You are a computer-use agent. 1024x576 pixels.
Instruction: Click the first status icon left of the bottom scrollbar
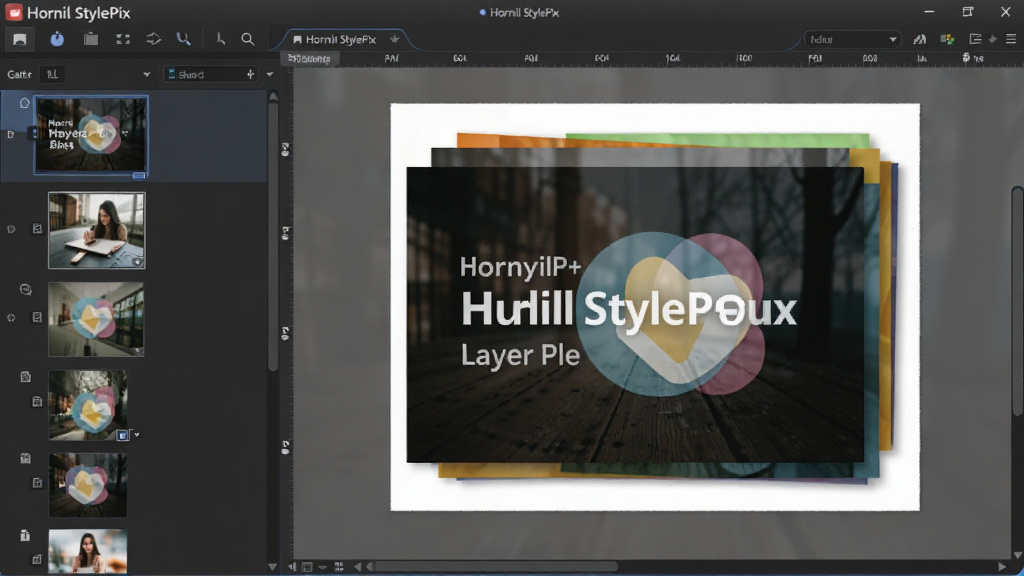pos(292,567)
